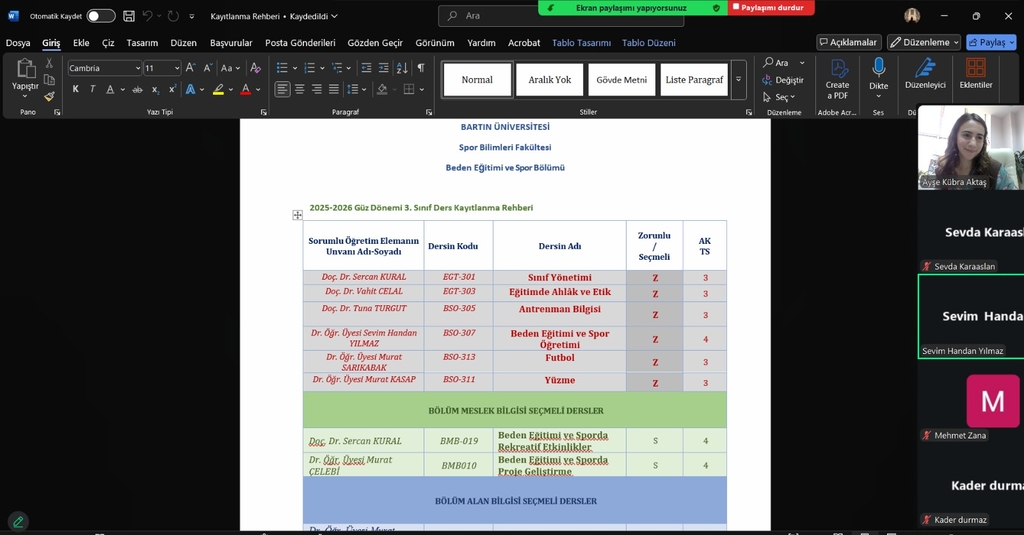Toggle bold with the K button
Screen dimensions: 1024x535
coord(76,89)
